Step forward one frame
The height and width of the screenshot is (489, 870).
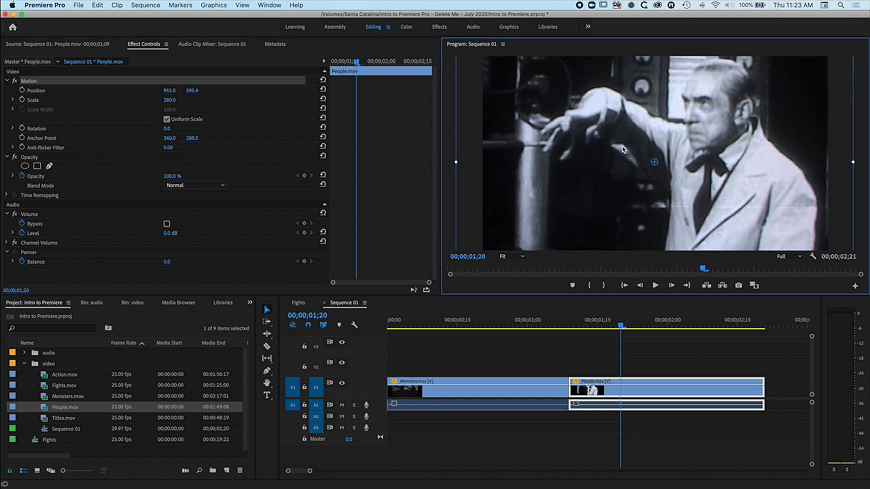coord(671,285)
